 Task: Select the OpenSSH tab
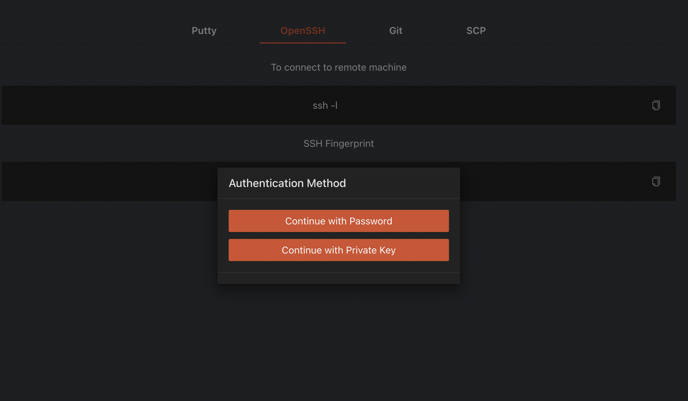click(x=302, y=31)
